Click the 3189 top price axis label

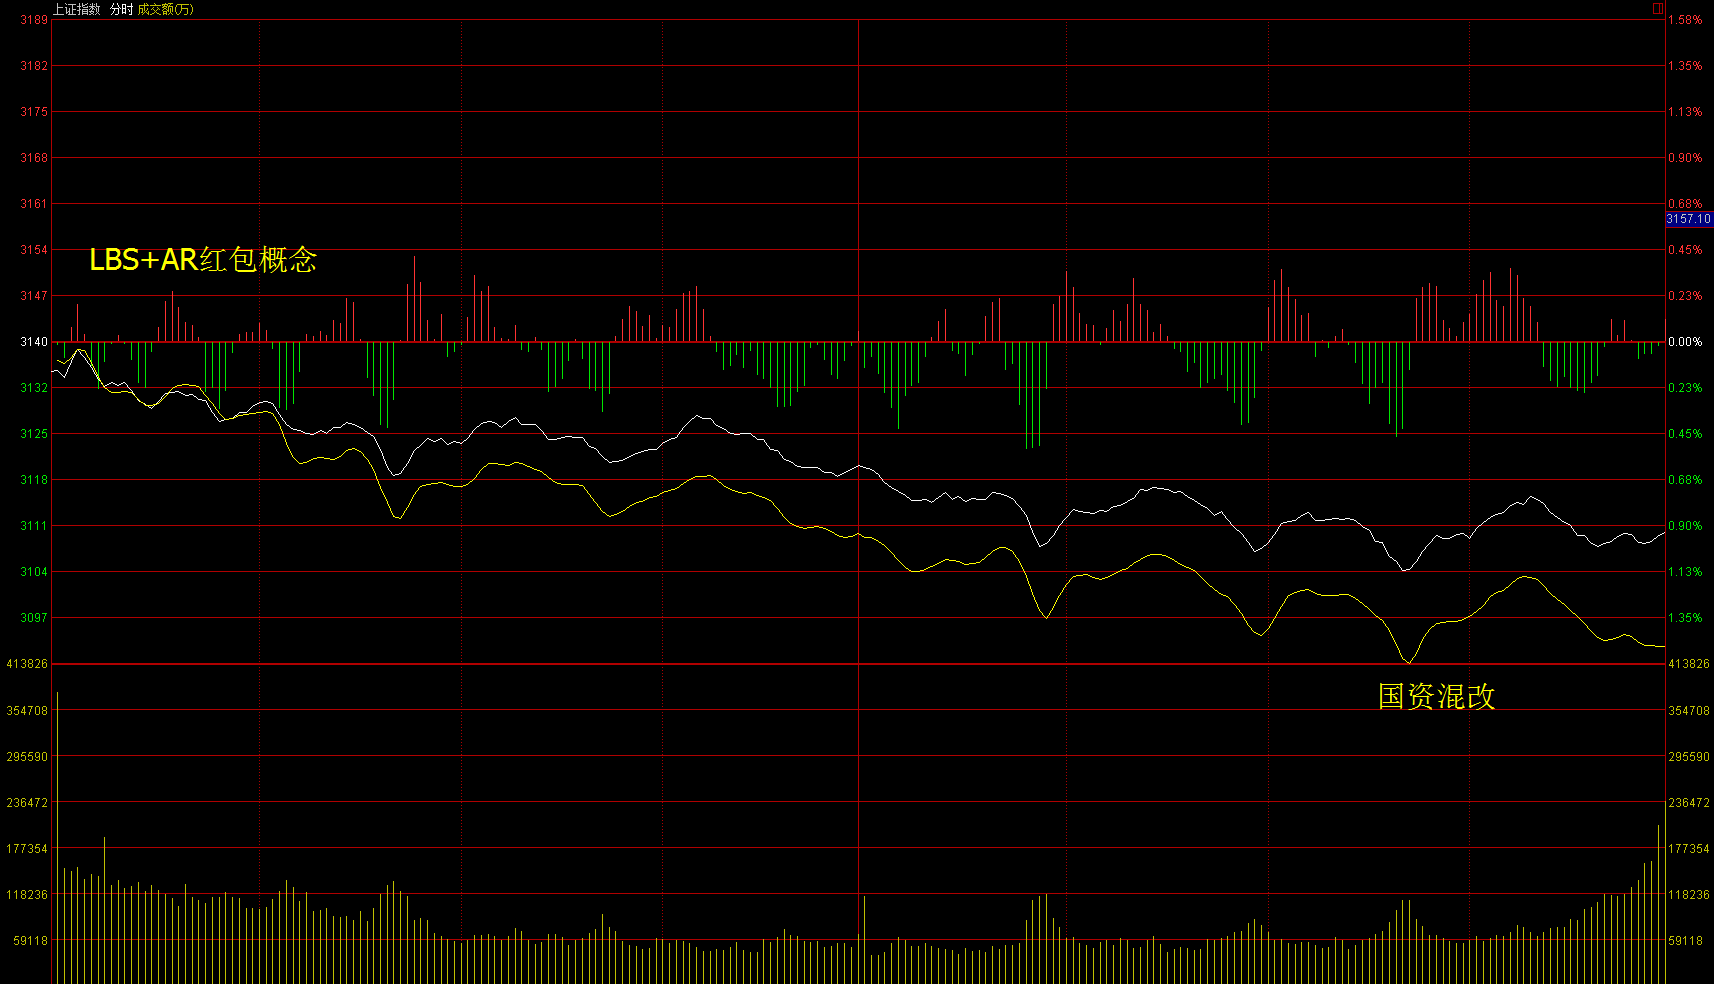click(33, 20)
